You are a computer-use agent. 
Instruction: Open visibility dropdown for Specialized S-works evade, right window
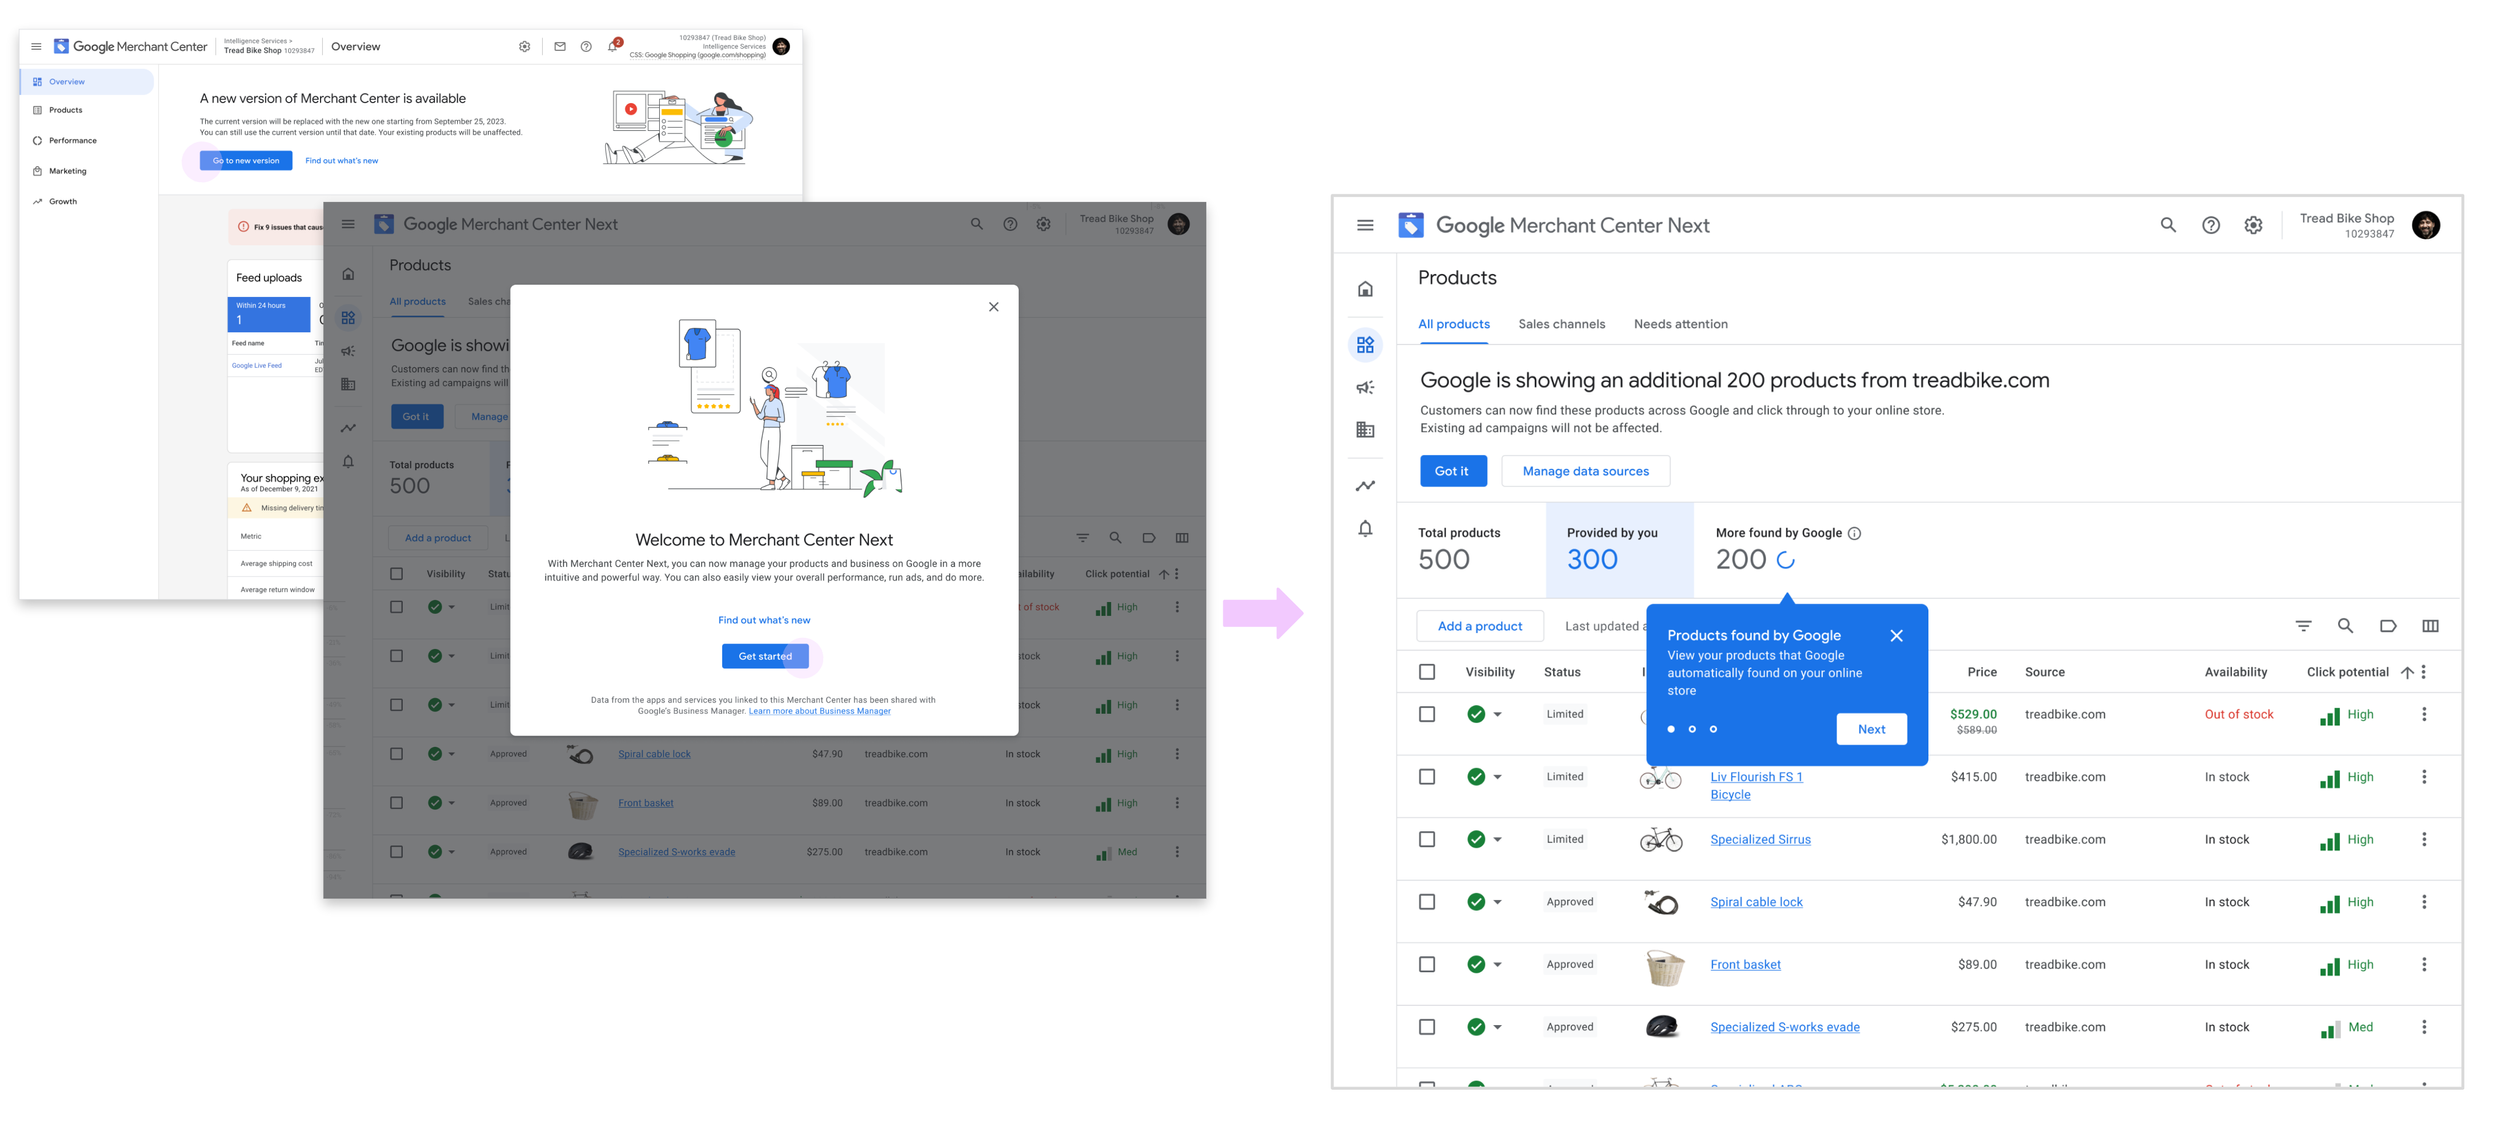point(1497,1028)
